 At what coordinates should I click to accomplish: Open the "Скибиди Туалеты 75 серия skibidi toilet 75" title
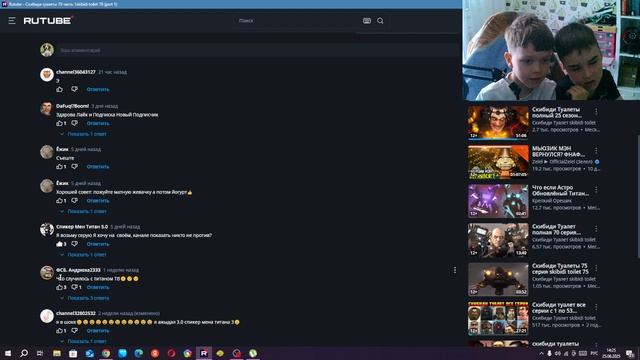tap(560, 269)
